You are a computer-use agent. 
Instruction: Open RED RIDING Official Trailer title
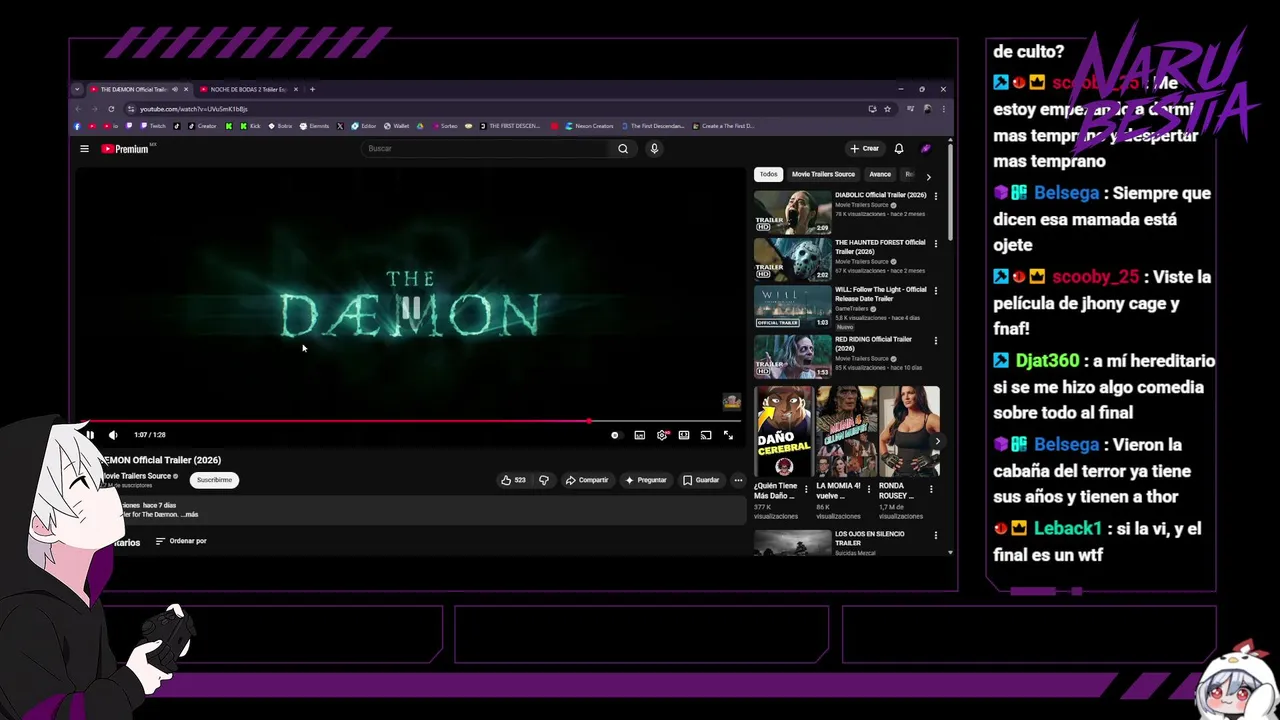873,343
